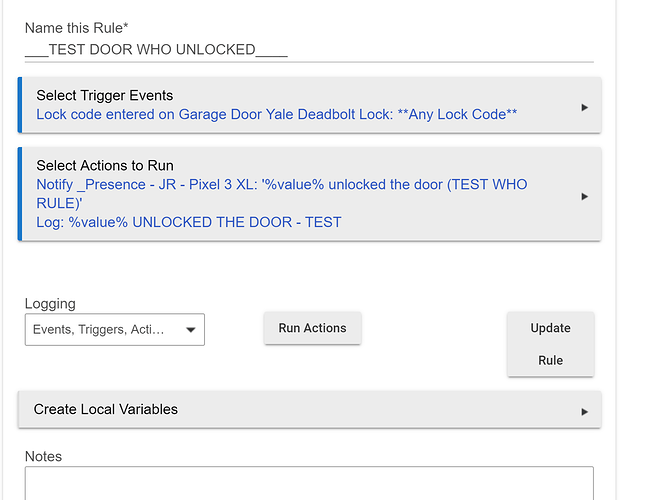Click the Select Trigger Events heading
This screenshot has width=655, height=500.
click(104, 96)
